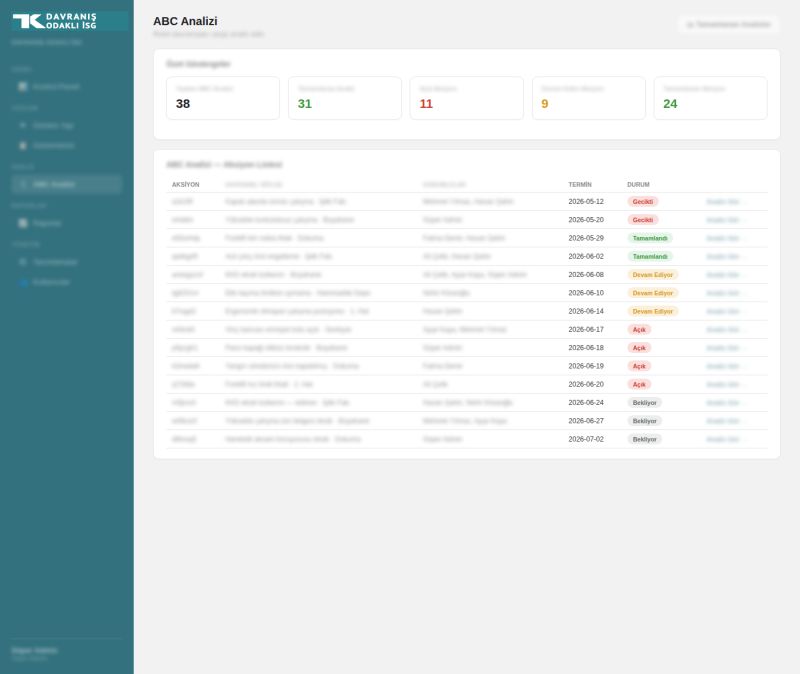The width and height of the screenshot is (800, 674).
Task: Click Devam Ediyor badge in the 2026-06-08 row
Action: click(x=653, y=274)
